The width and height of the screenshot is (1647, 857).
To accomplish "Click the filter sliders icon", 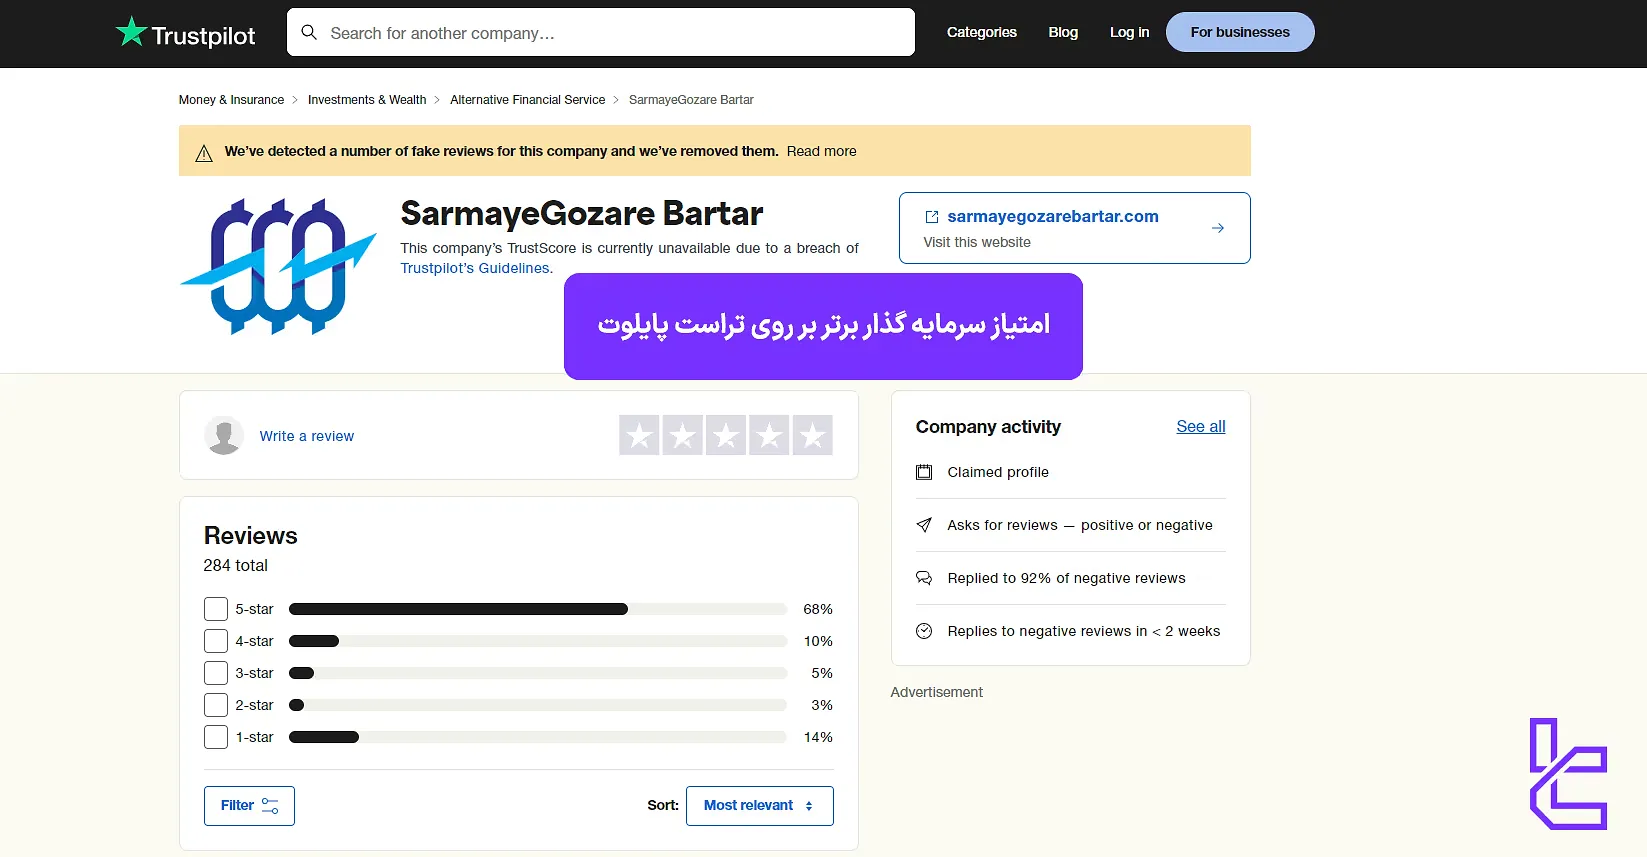I will click(x=270, y=806).
